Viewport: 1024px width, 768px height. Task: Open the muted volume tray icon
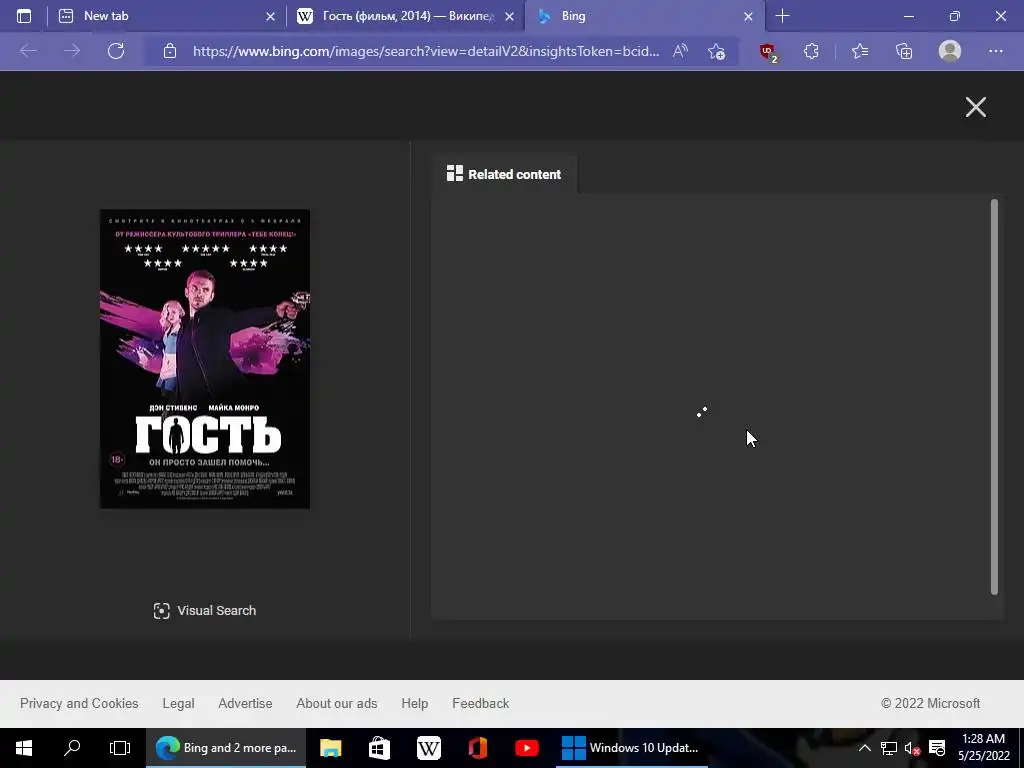click(912, 748)
